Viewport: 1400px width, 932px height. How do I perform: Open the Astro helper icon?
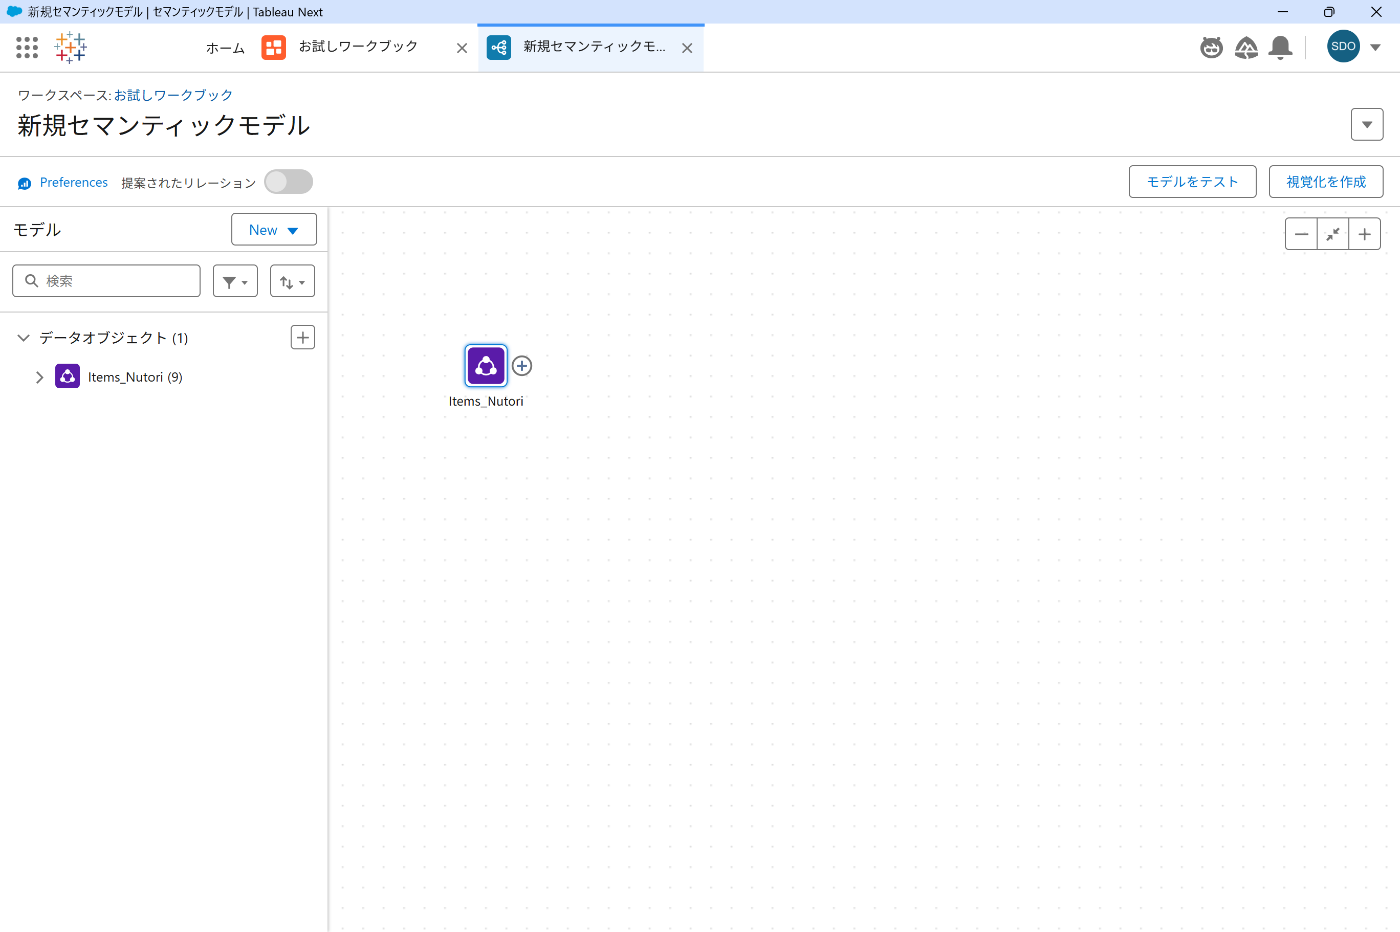pyautogui.click(x=1211, y=47)
